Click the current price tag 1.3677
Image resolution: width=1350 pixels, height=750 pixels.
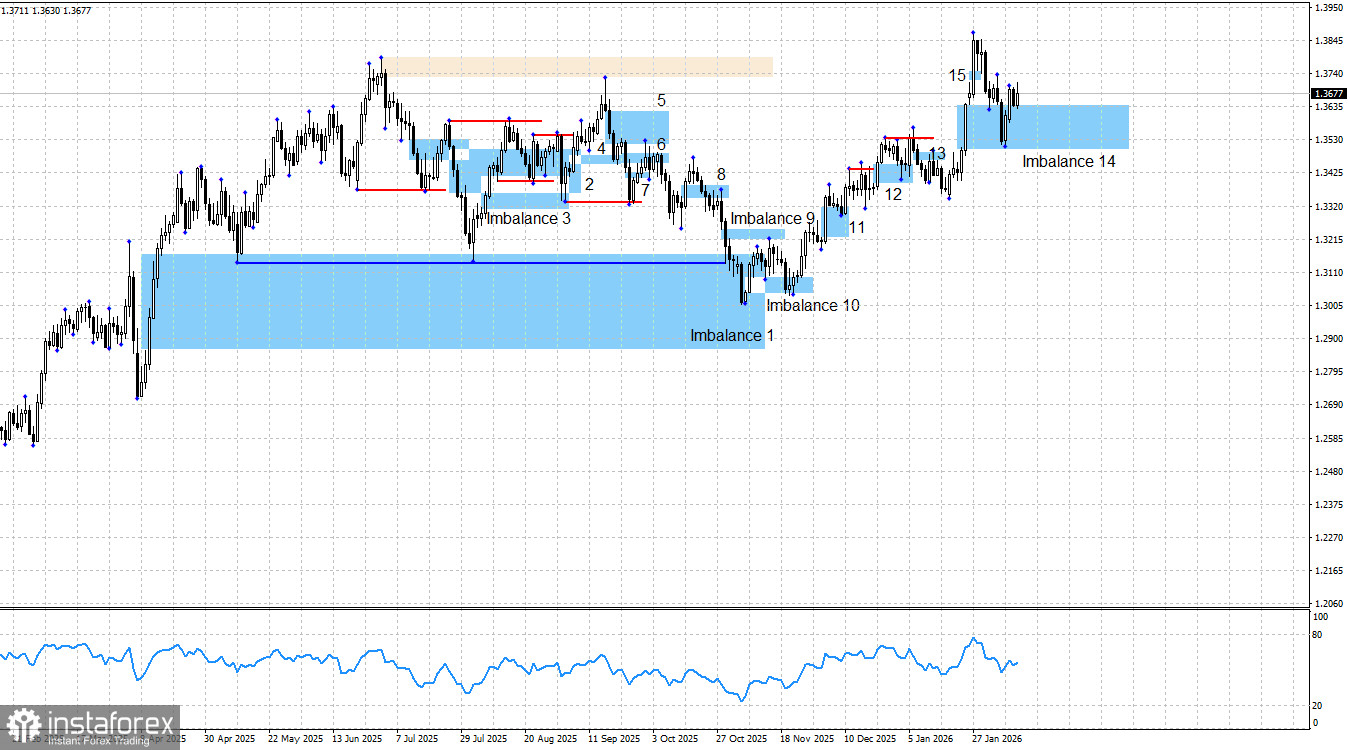1328,94
